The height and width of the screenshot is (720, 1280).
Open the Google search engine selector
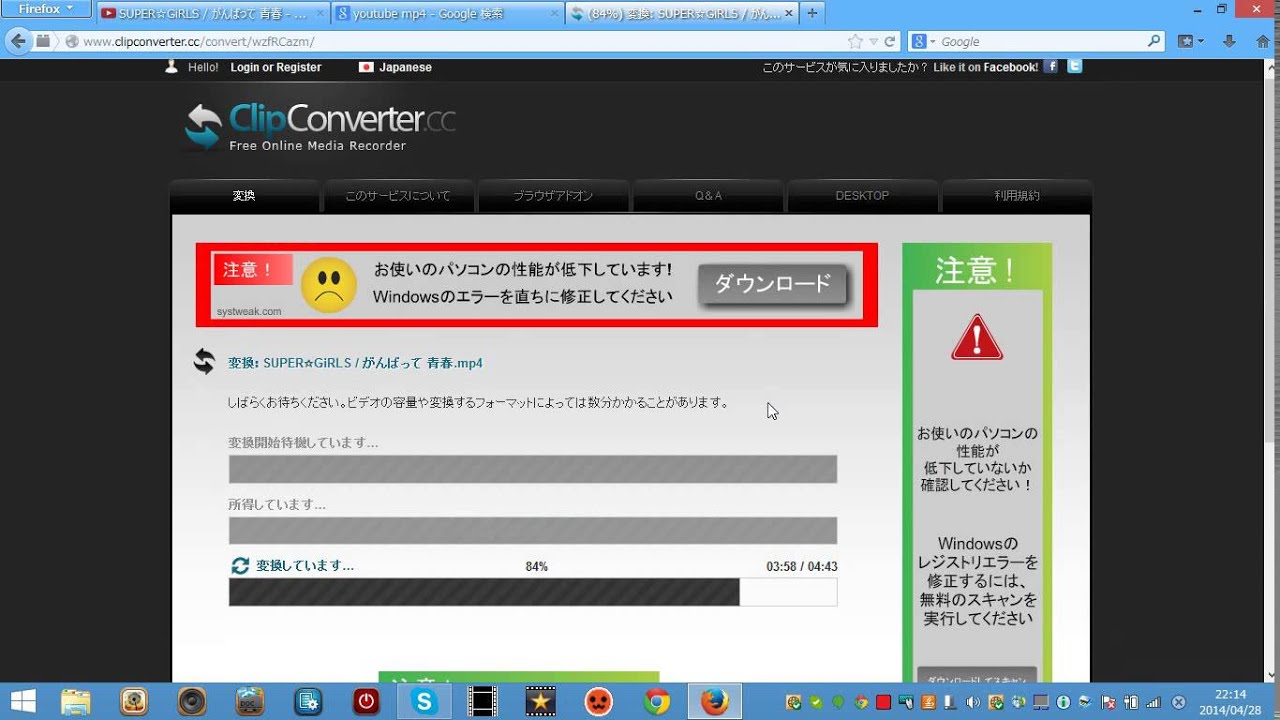924,42
